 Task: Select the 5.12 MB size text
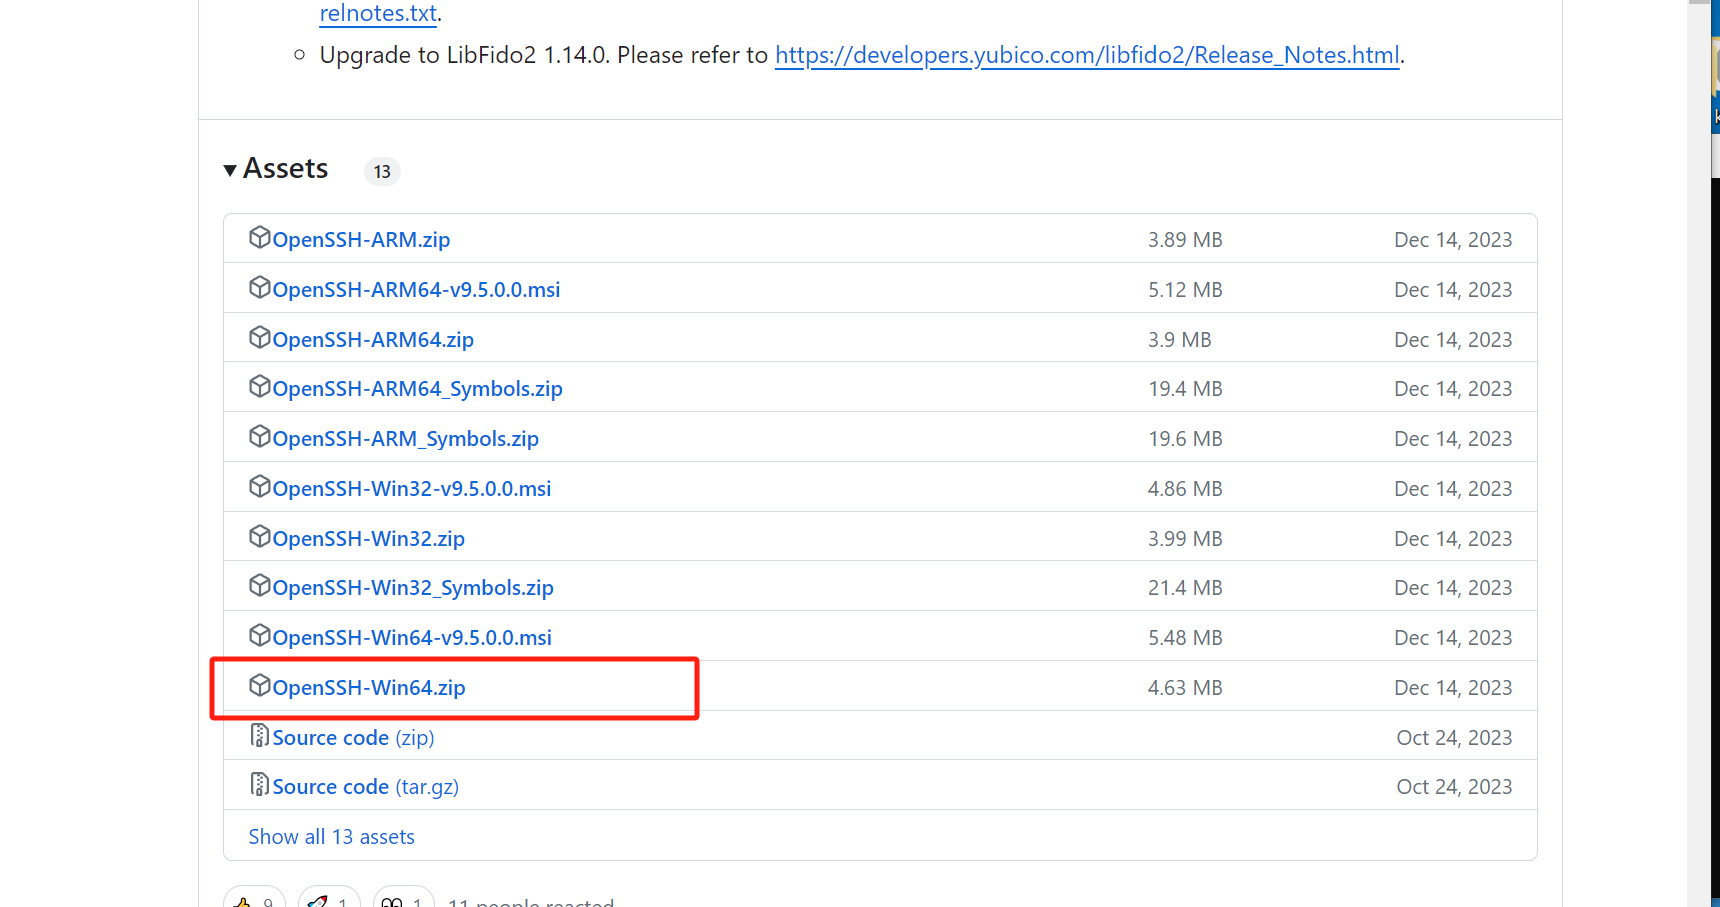pyautogui.click(x=1185, y=290)
